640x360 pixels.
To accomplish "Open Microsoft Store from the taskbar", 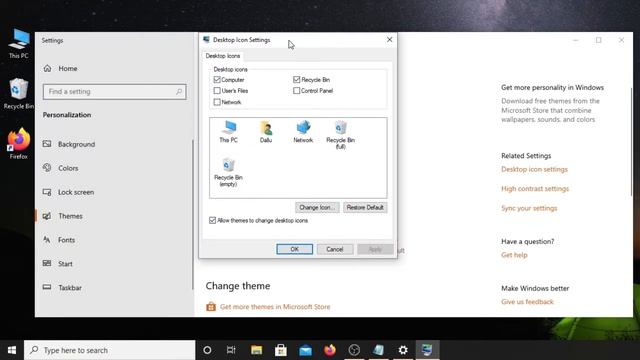I will [281, 350].
